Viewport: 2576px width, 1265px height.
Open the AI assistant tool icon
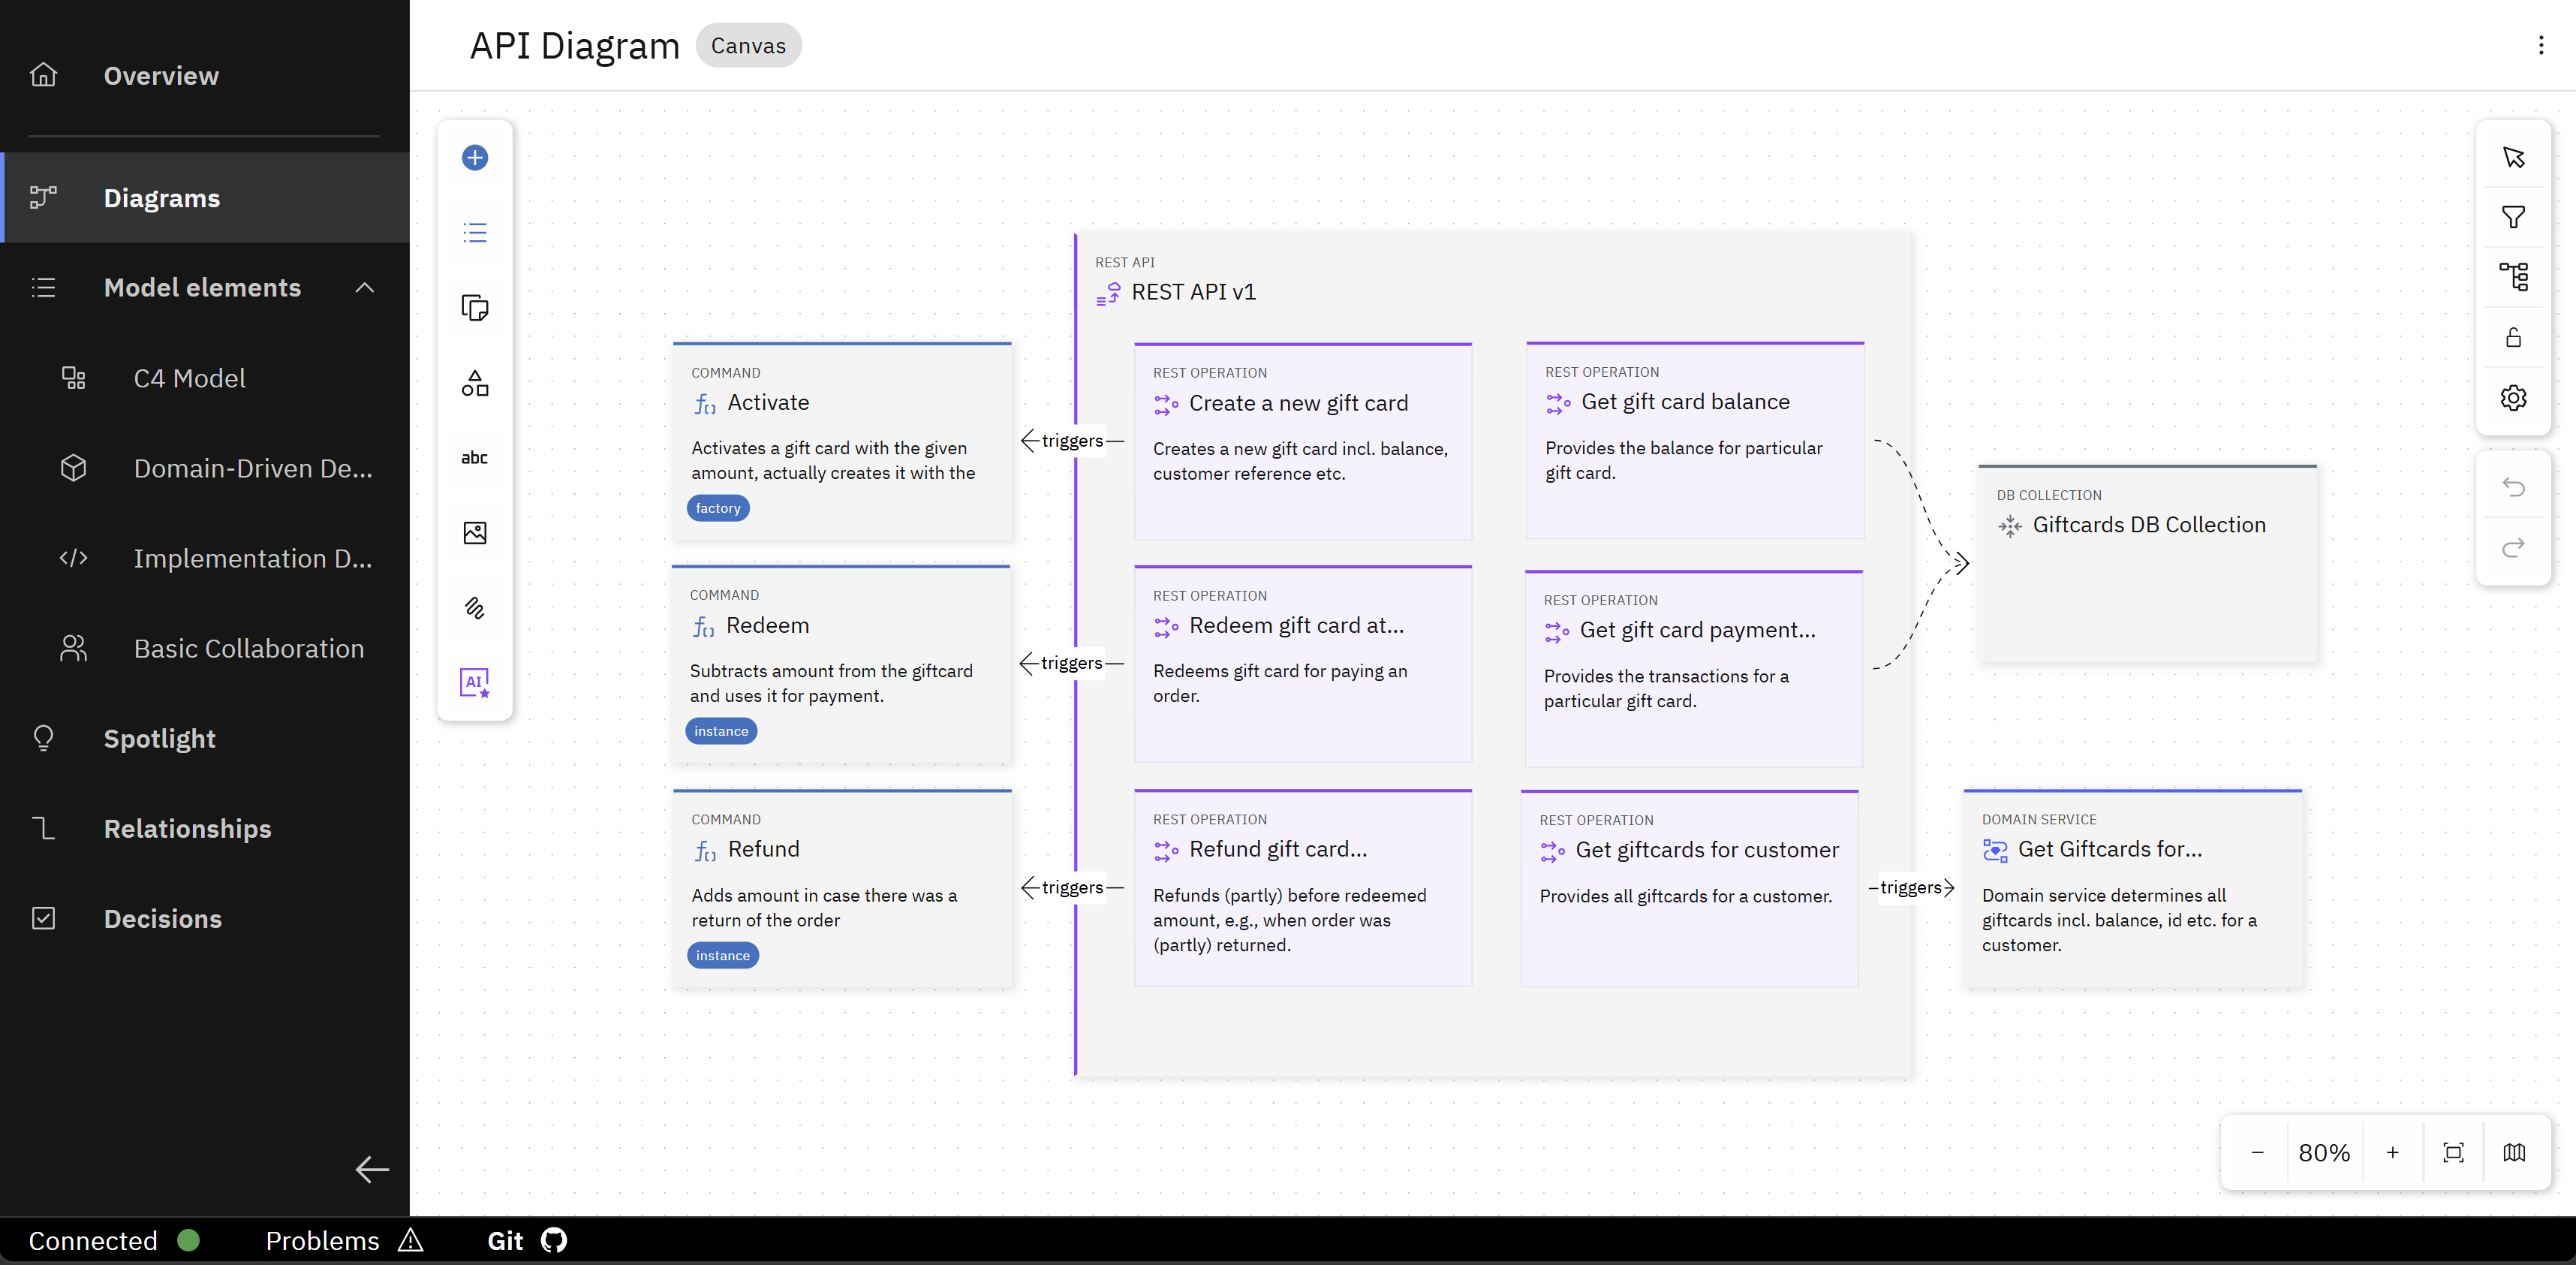click(475, 683)
